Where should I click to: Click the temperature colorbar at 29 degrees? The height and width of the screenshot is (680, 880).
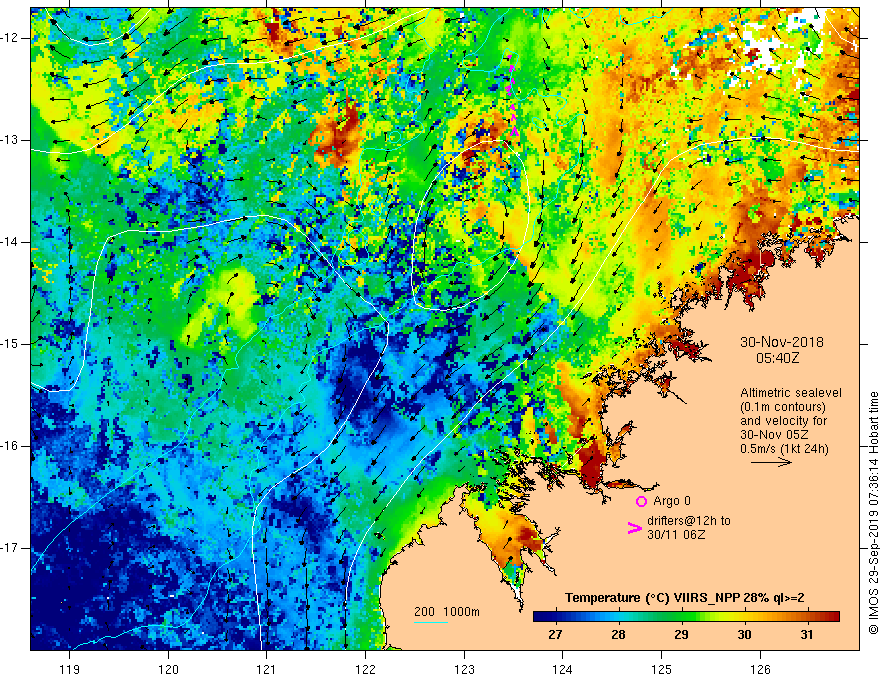[681, 617]
